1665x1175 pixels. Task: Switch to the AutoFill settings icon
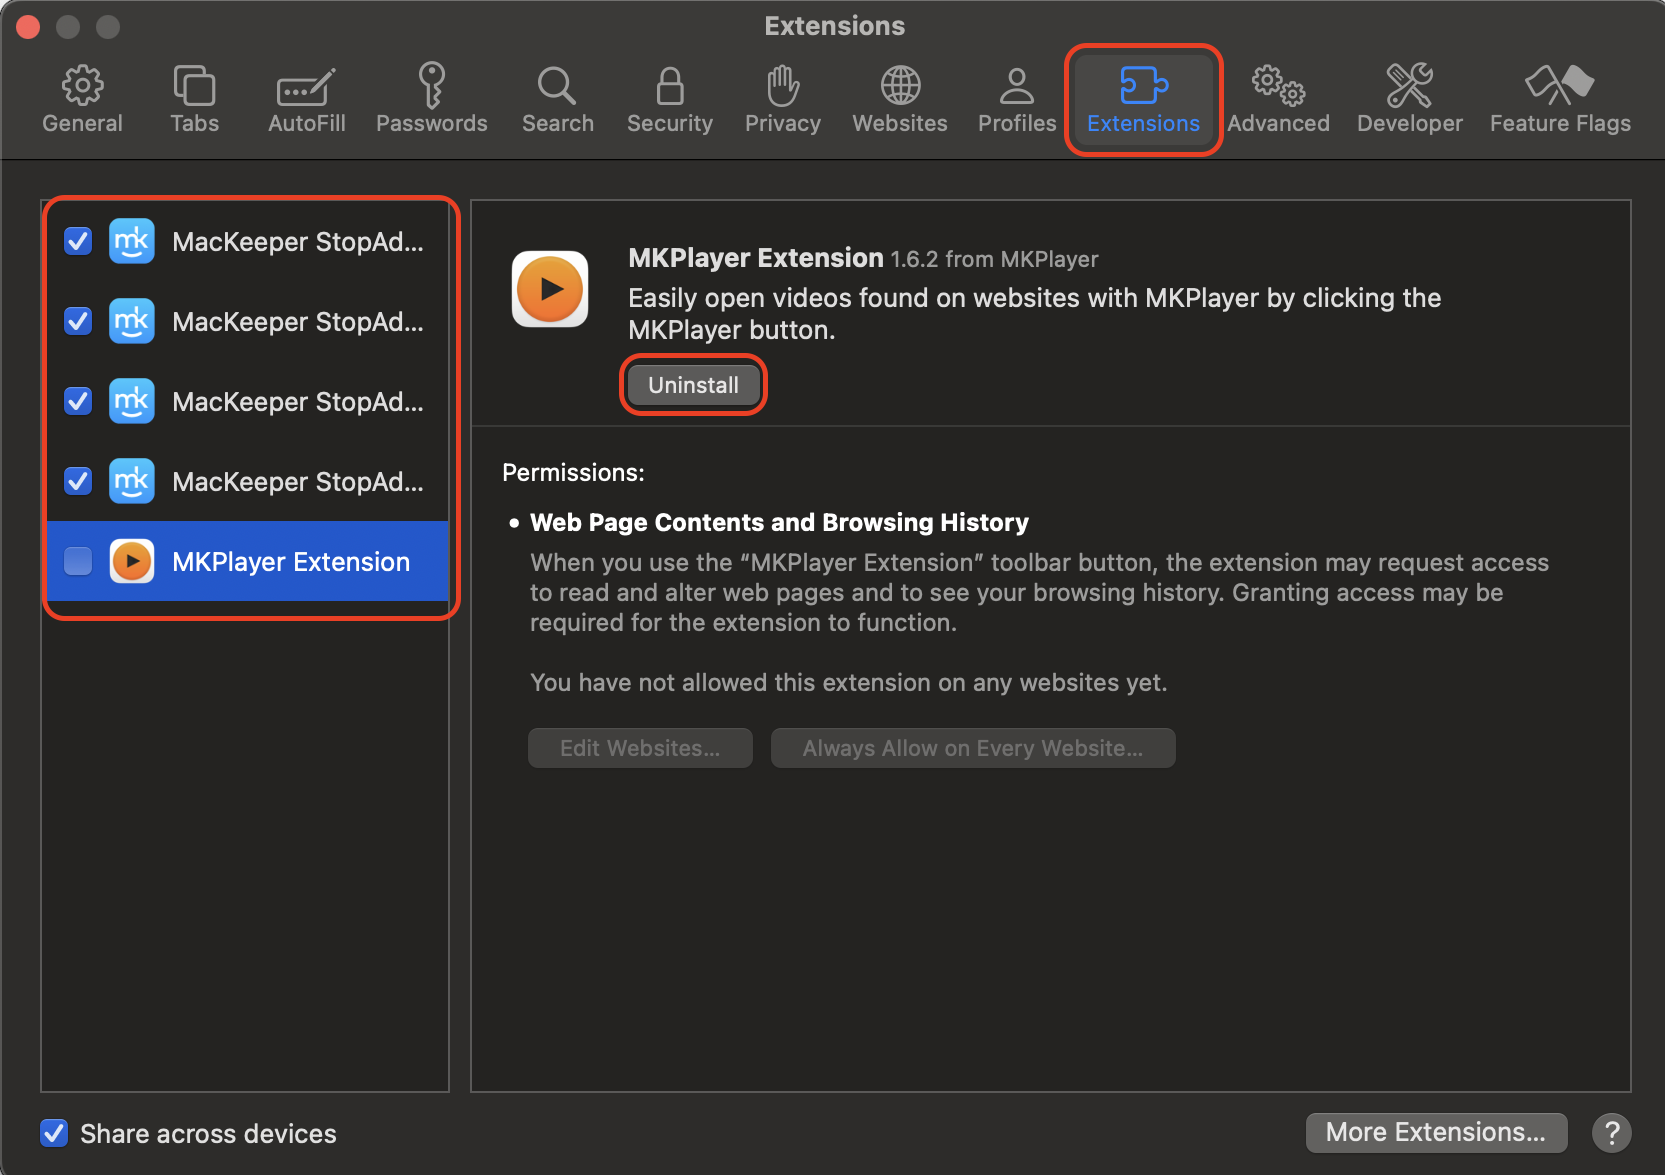point(306,97)
